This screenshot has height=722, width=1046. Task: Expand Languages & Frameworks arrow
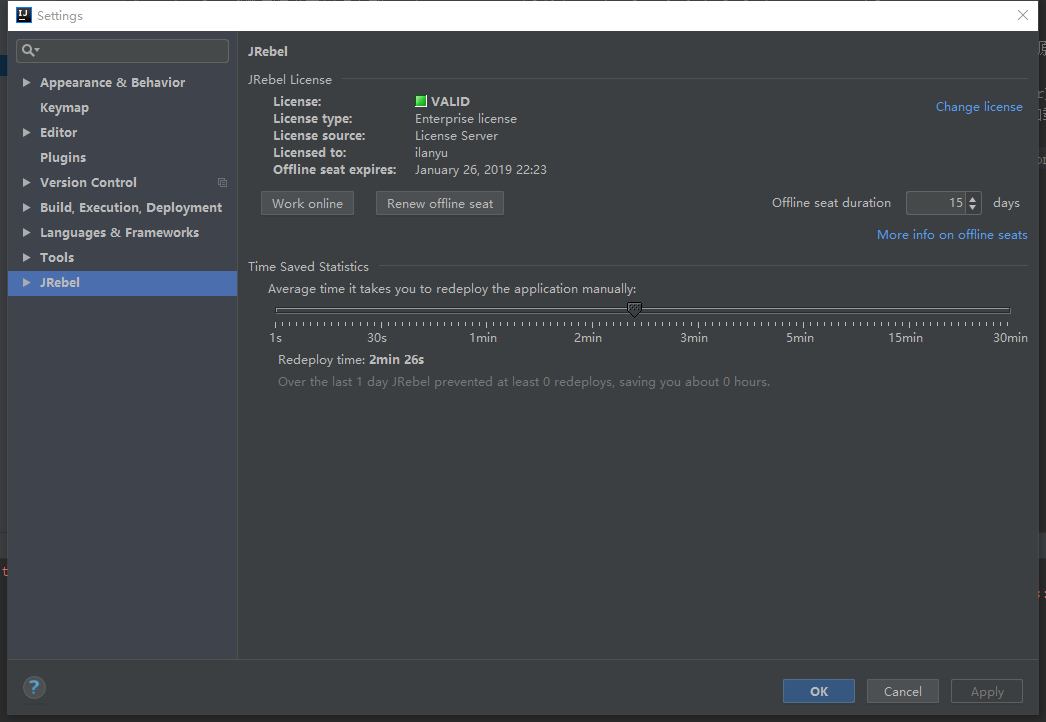tap(27, 233)
